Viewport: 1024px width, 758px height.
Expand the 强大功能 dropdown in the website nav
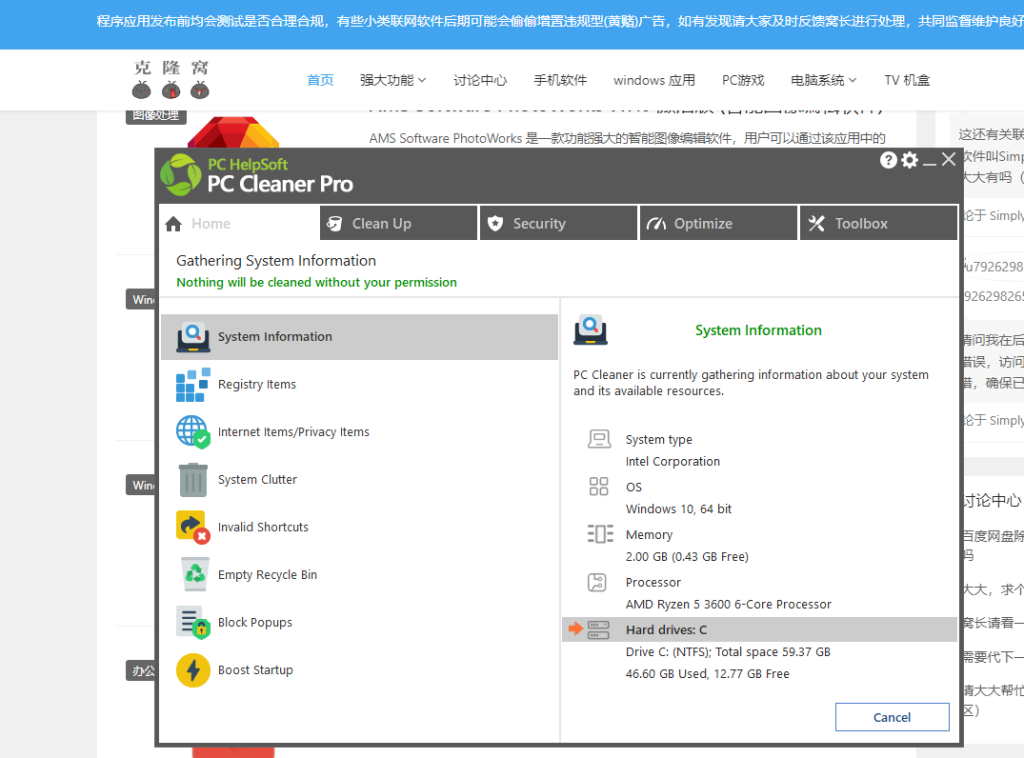point(392,80)
